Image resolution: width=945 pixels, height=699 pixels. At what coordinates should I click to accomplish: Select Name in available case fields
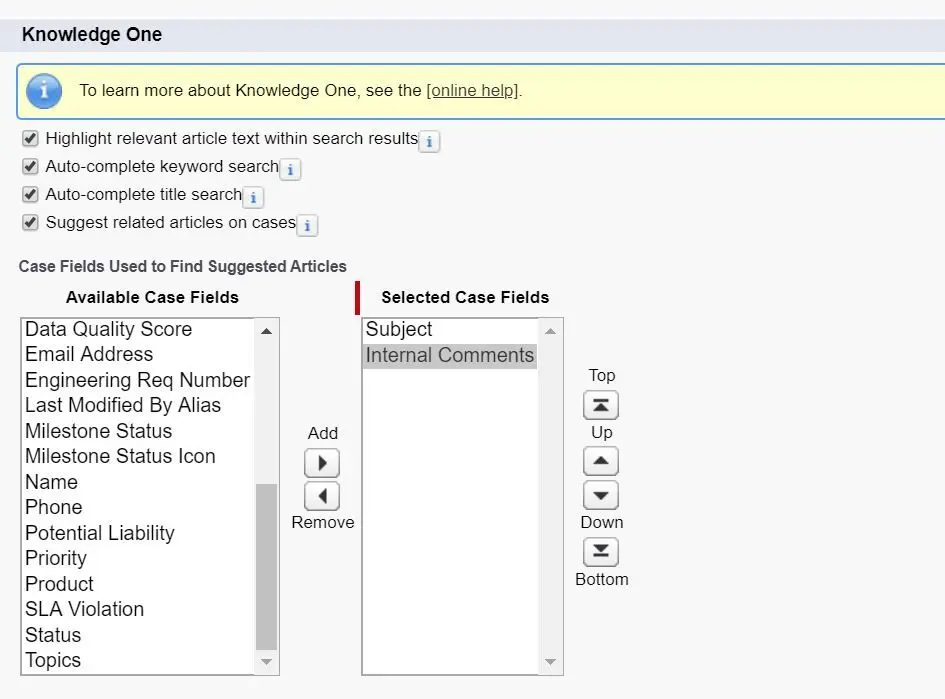(x=138, y=482)
